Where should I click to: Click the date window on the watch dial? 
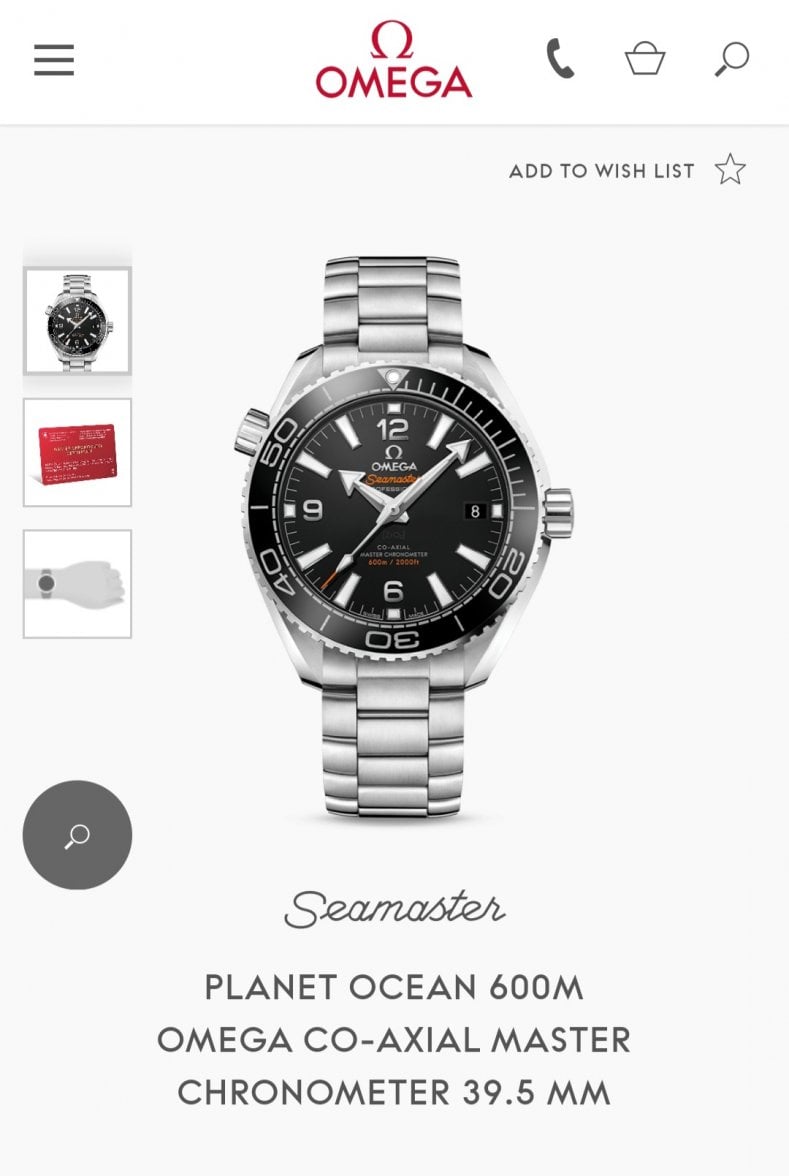(475, 512)
